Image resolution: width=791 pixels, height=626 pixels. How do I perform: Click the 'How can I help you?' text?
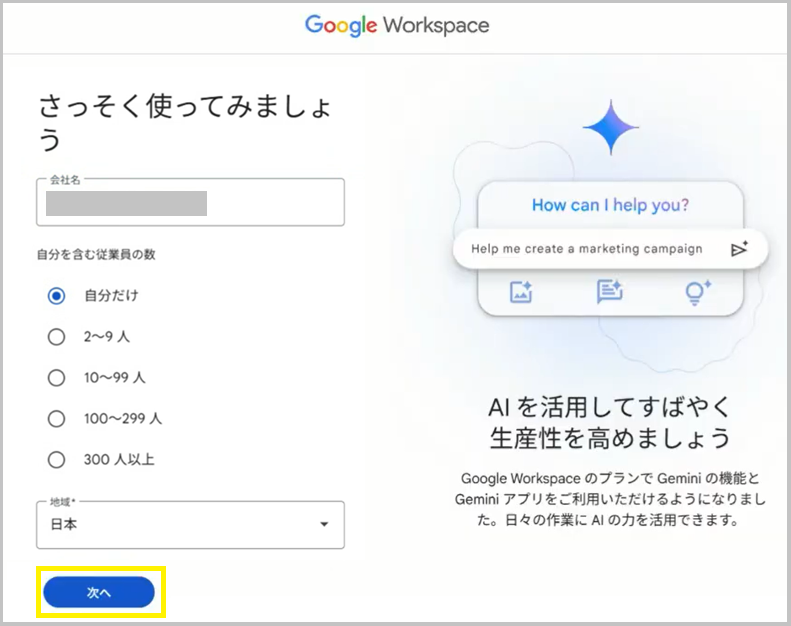pos(610,205)
